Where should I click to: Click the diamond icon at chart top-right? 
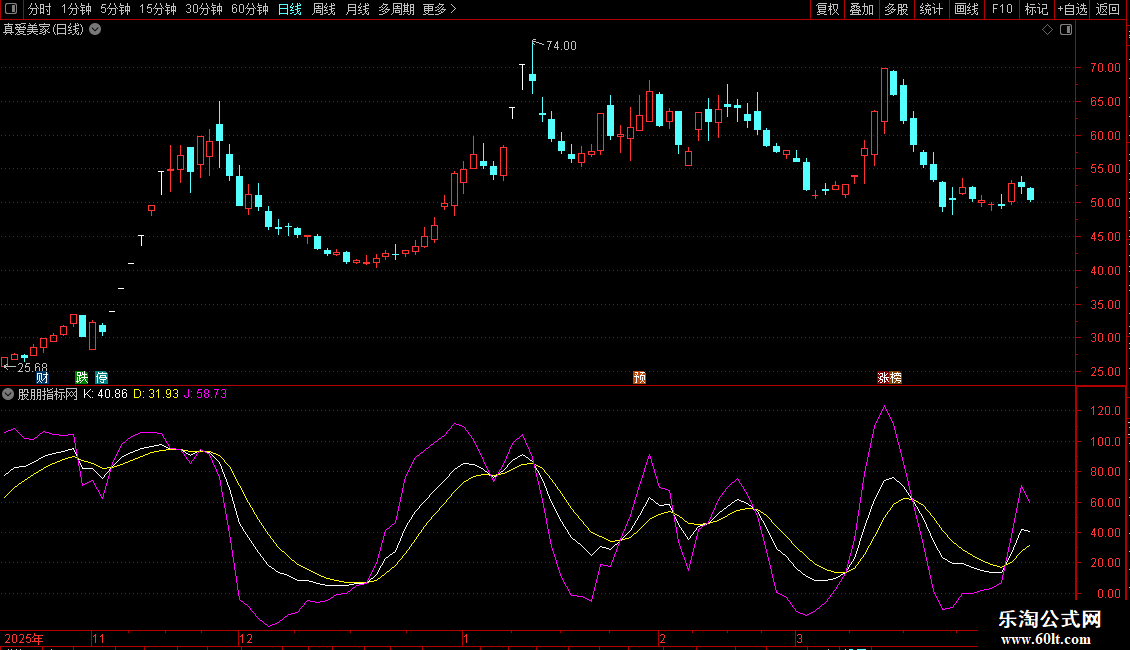[1047, 30]
